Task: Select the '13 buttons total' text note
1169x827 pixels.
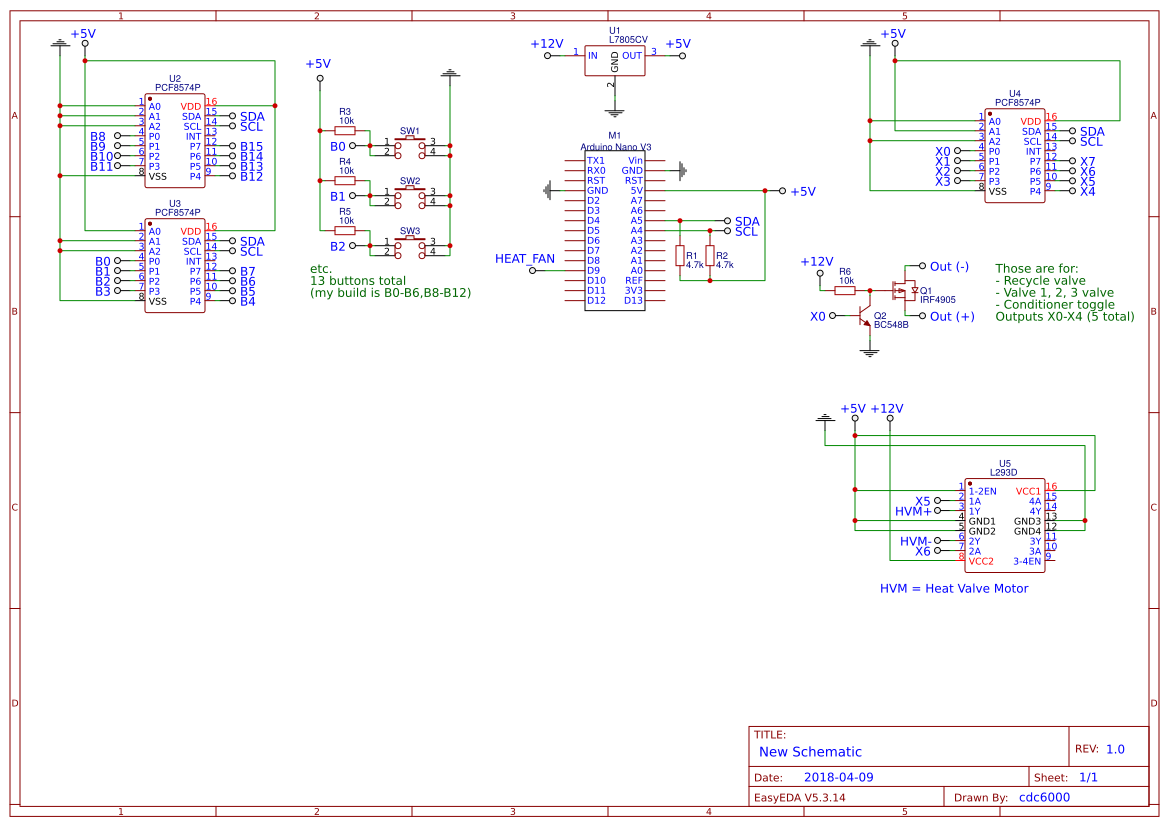Action: point(358,281)
